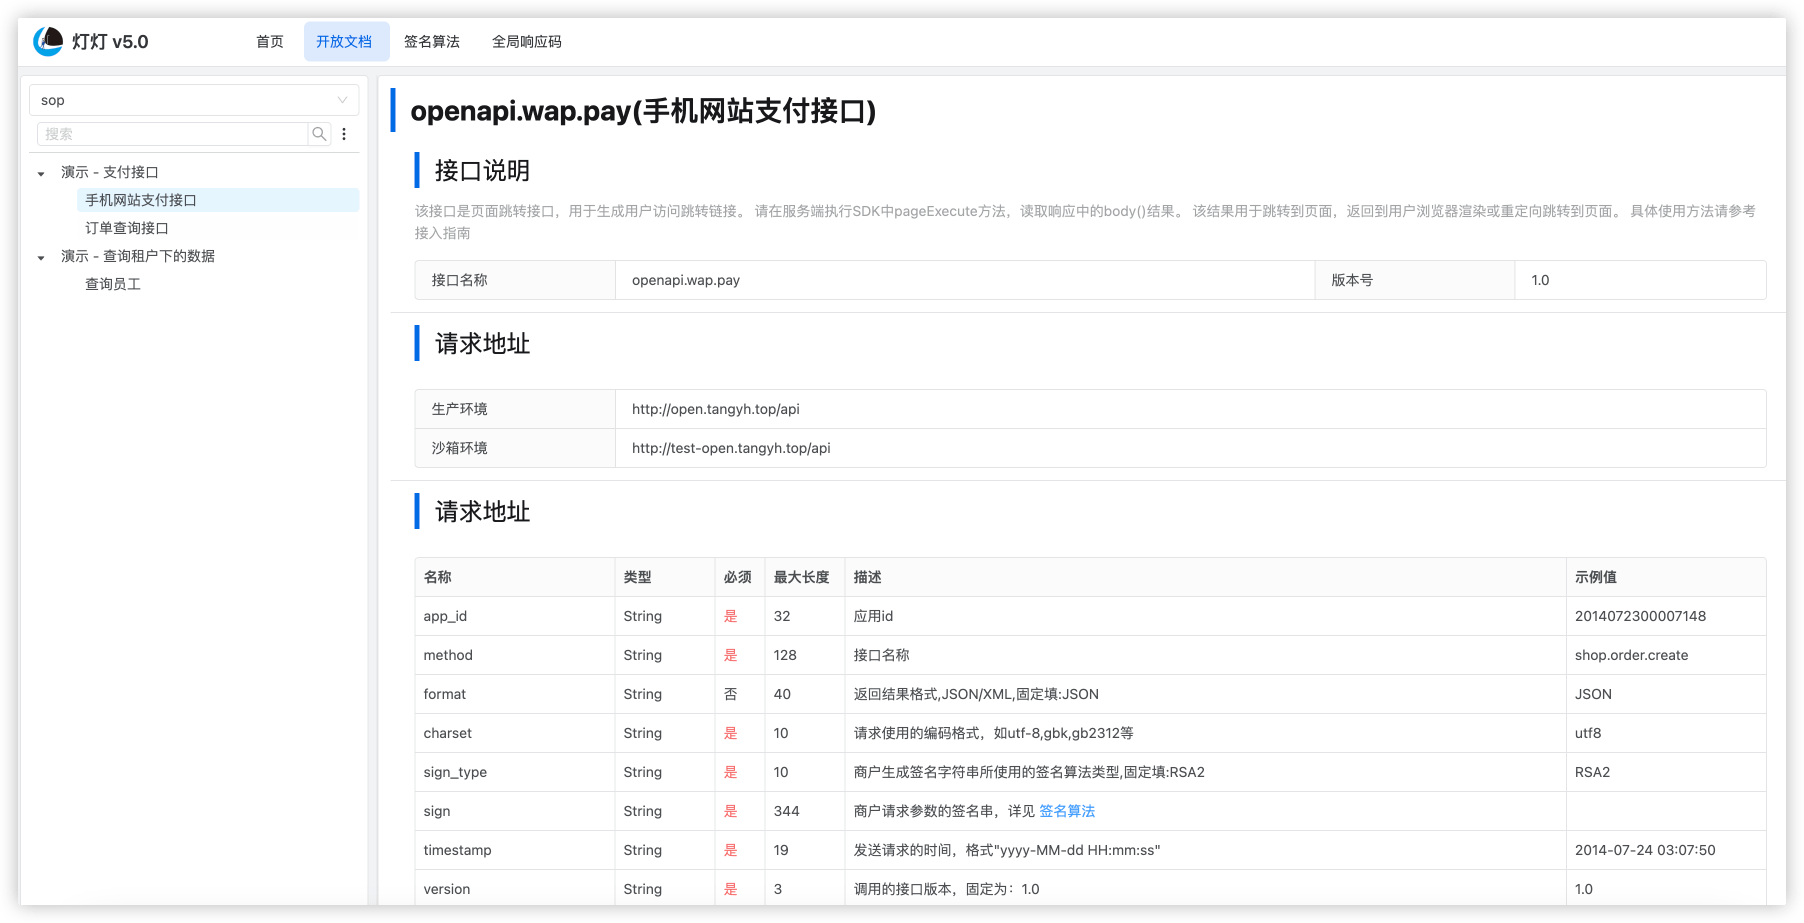Click the production URL http://open.tangyh.top/api
The width and height of the screenshot is (1804, 923).
715,409
